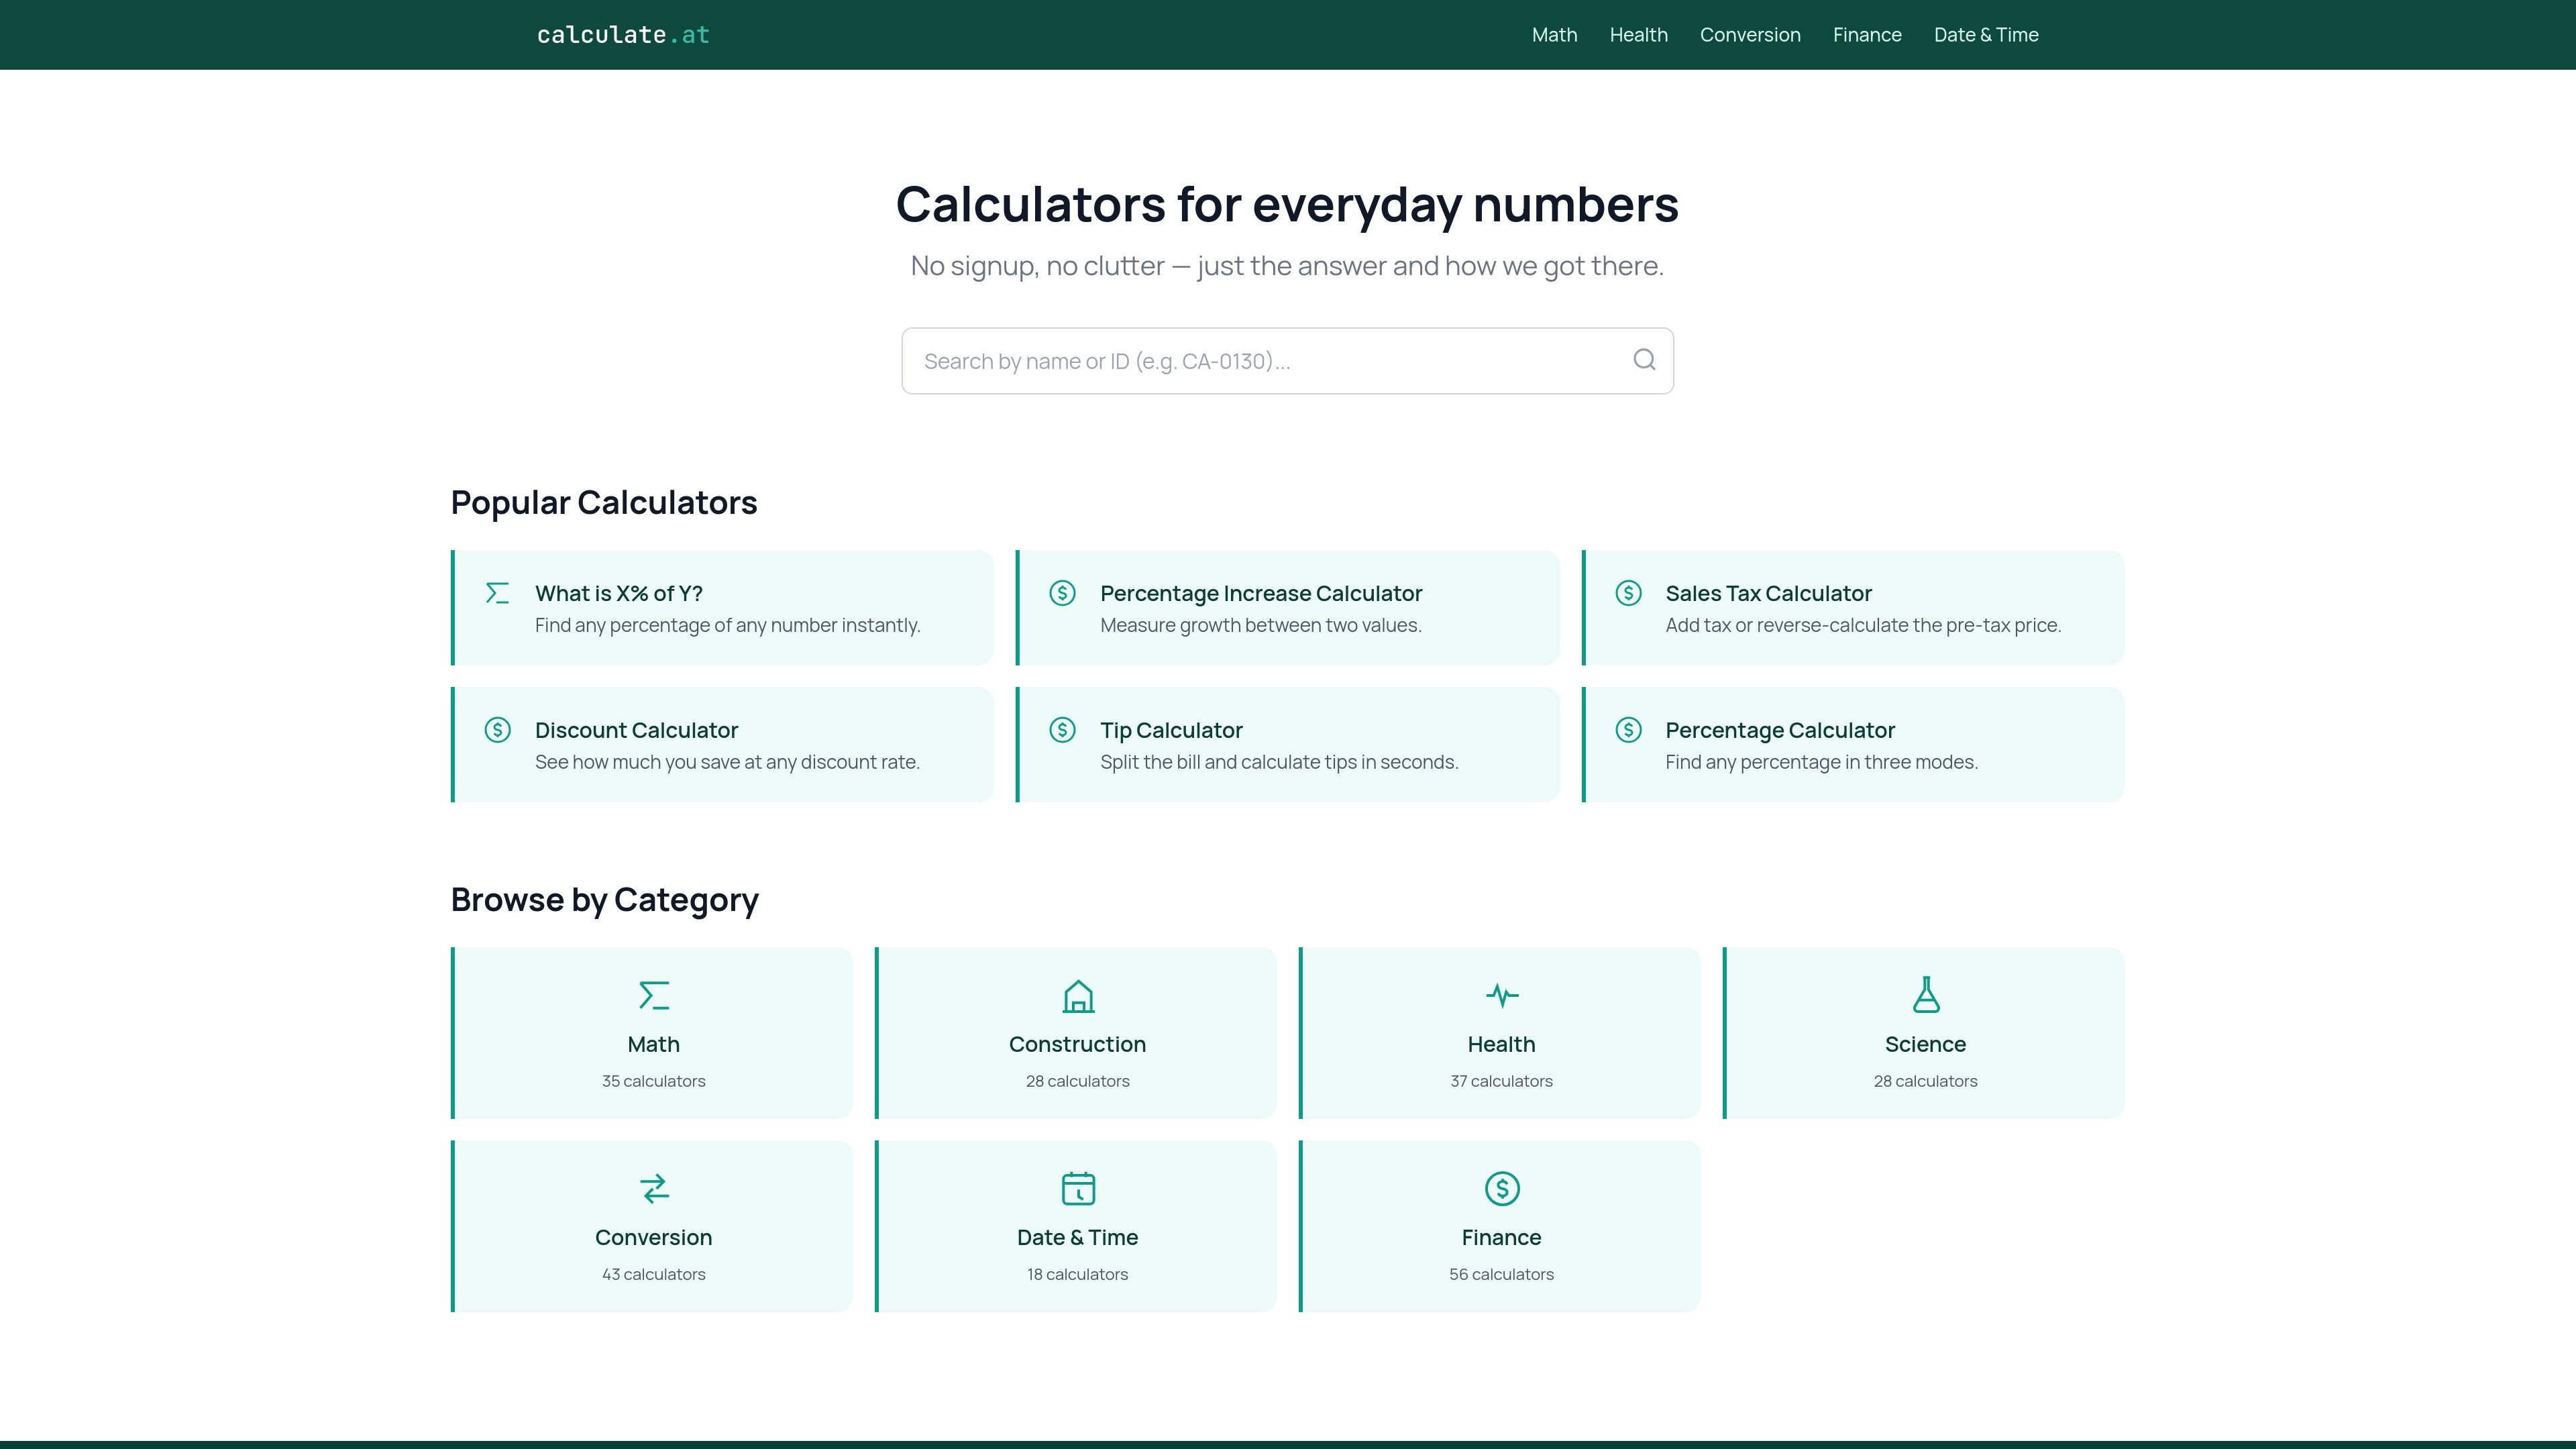The image size is (2576, 1449).
Task: Click the dollar icon in Finance category
Action: pos(1502,1188)
